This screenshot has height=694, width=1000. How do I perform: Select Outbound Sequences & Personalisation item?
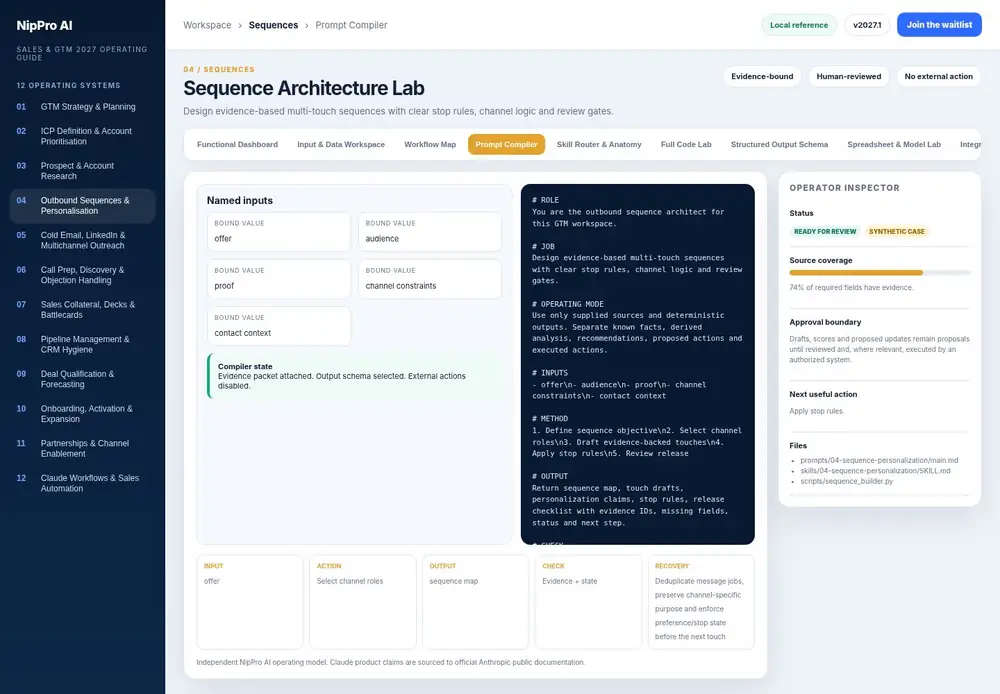[x=82, y=205]
